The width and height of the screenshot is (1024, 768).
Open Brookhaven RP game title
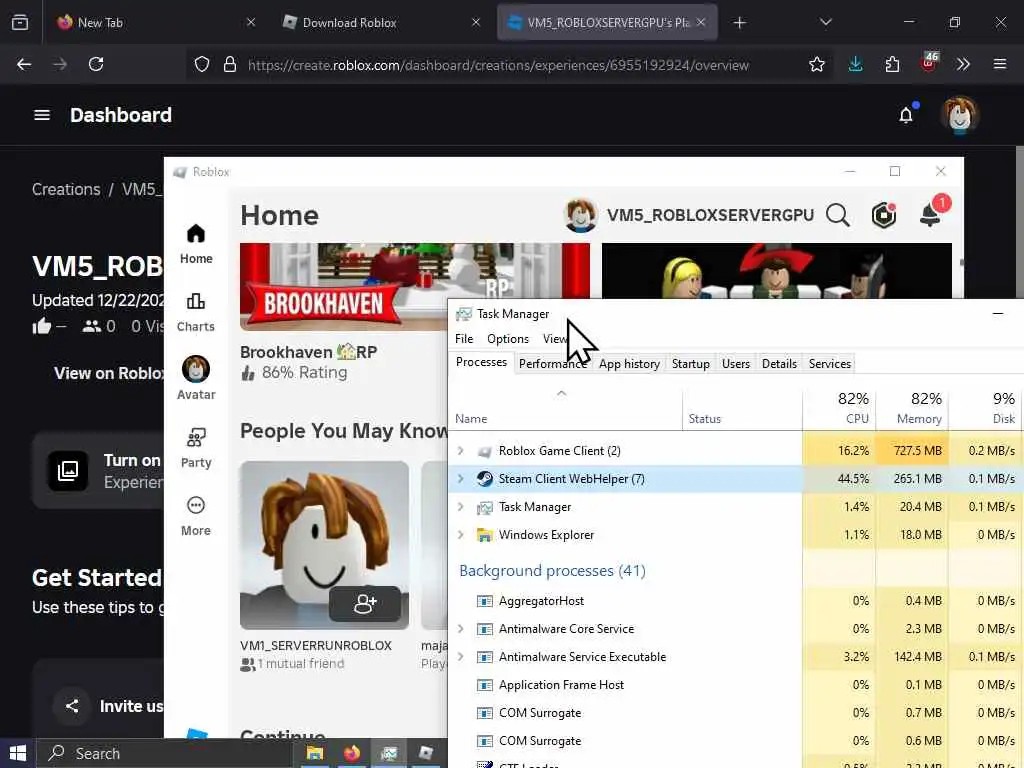(308, 352)
